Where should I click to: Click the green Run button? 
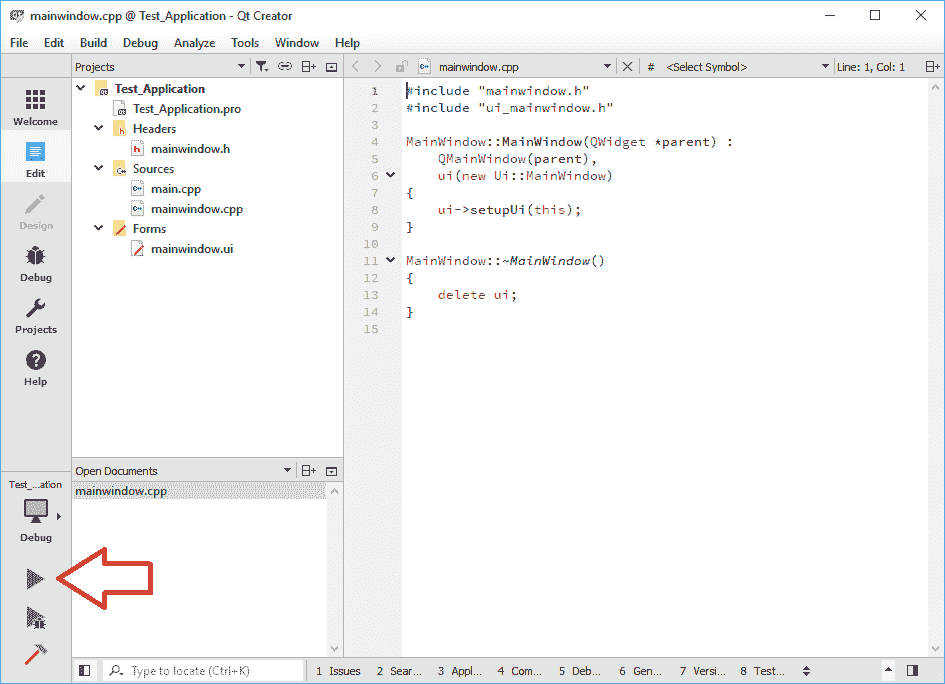(x=35, y=578)
